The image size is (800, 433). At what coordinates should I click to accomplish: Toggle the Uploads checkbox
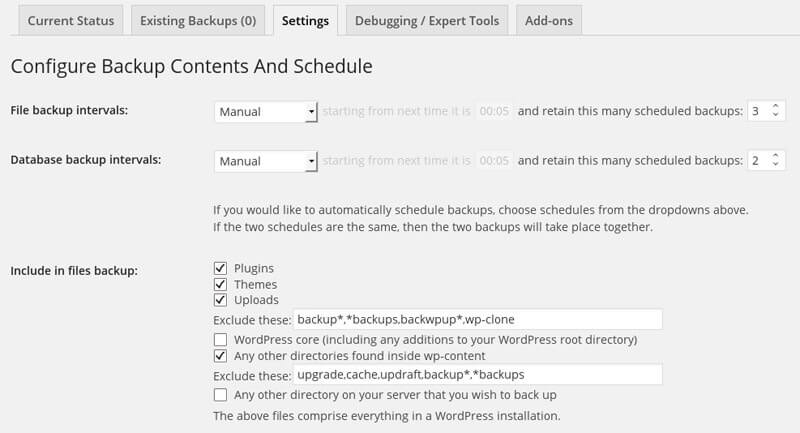(x=220, y=299)
